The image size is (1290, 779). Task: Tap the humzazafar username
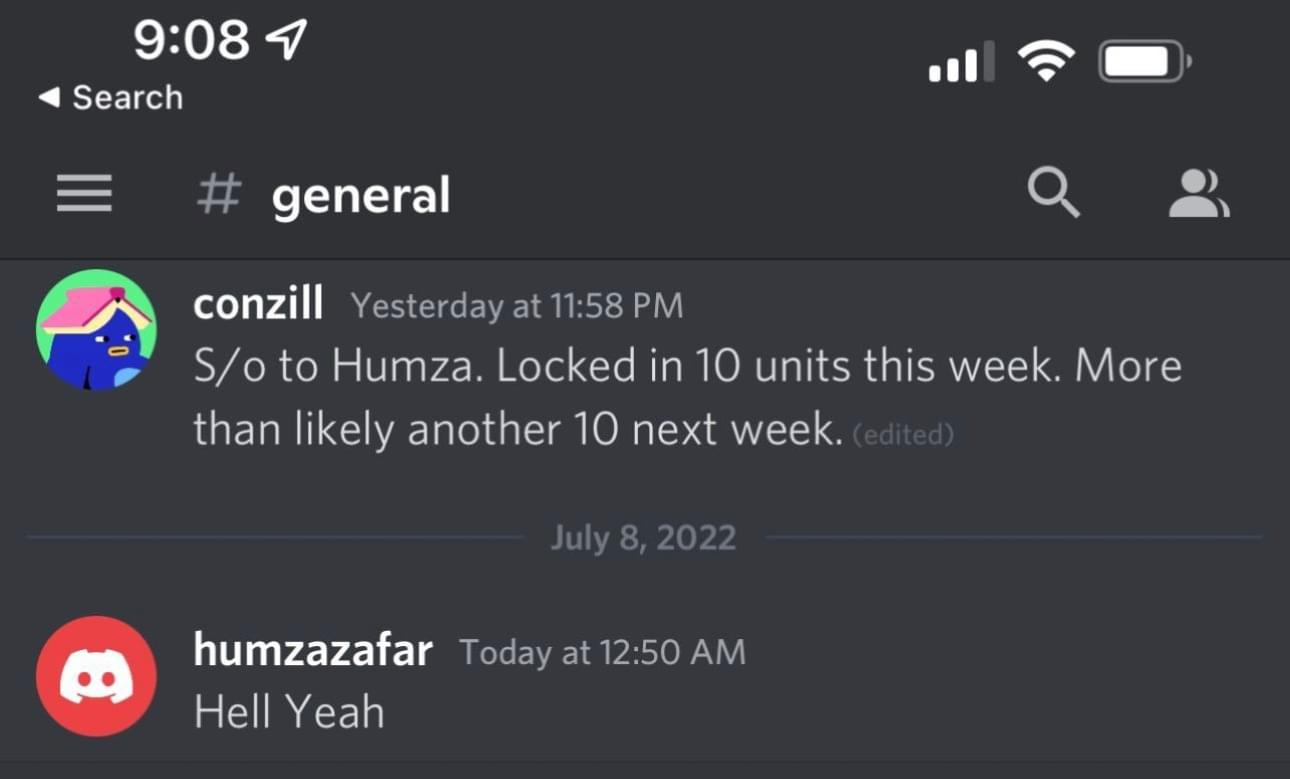[x=313, y=650]
